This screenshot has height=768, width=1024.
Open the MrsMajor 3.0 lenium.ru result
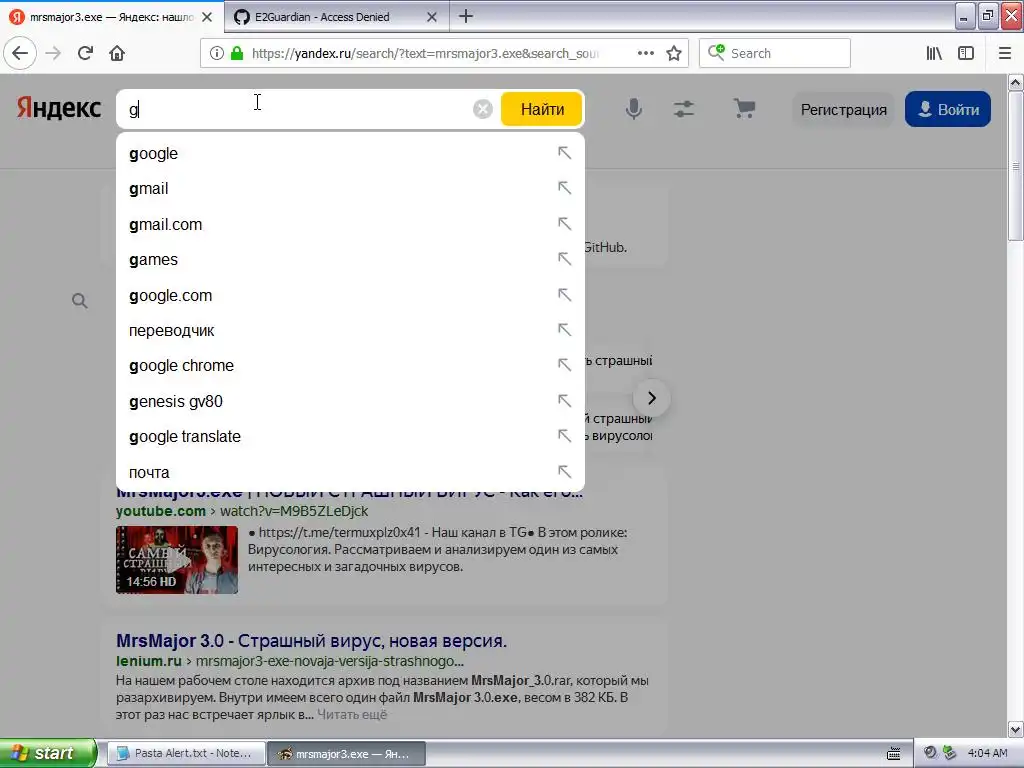(312, 641)
